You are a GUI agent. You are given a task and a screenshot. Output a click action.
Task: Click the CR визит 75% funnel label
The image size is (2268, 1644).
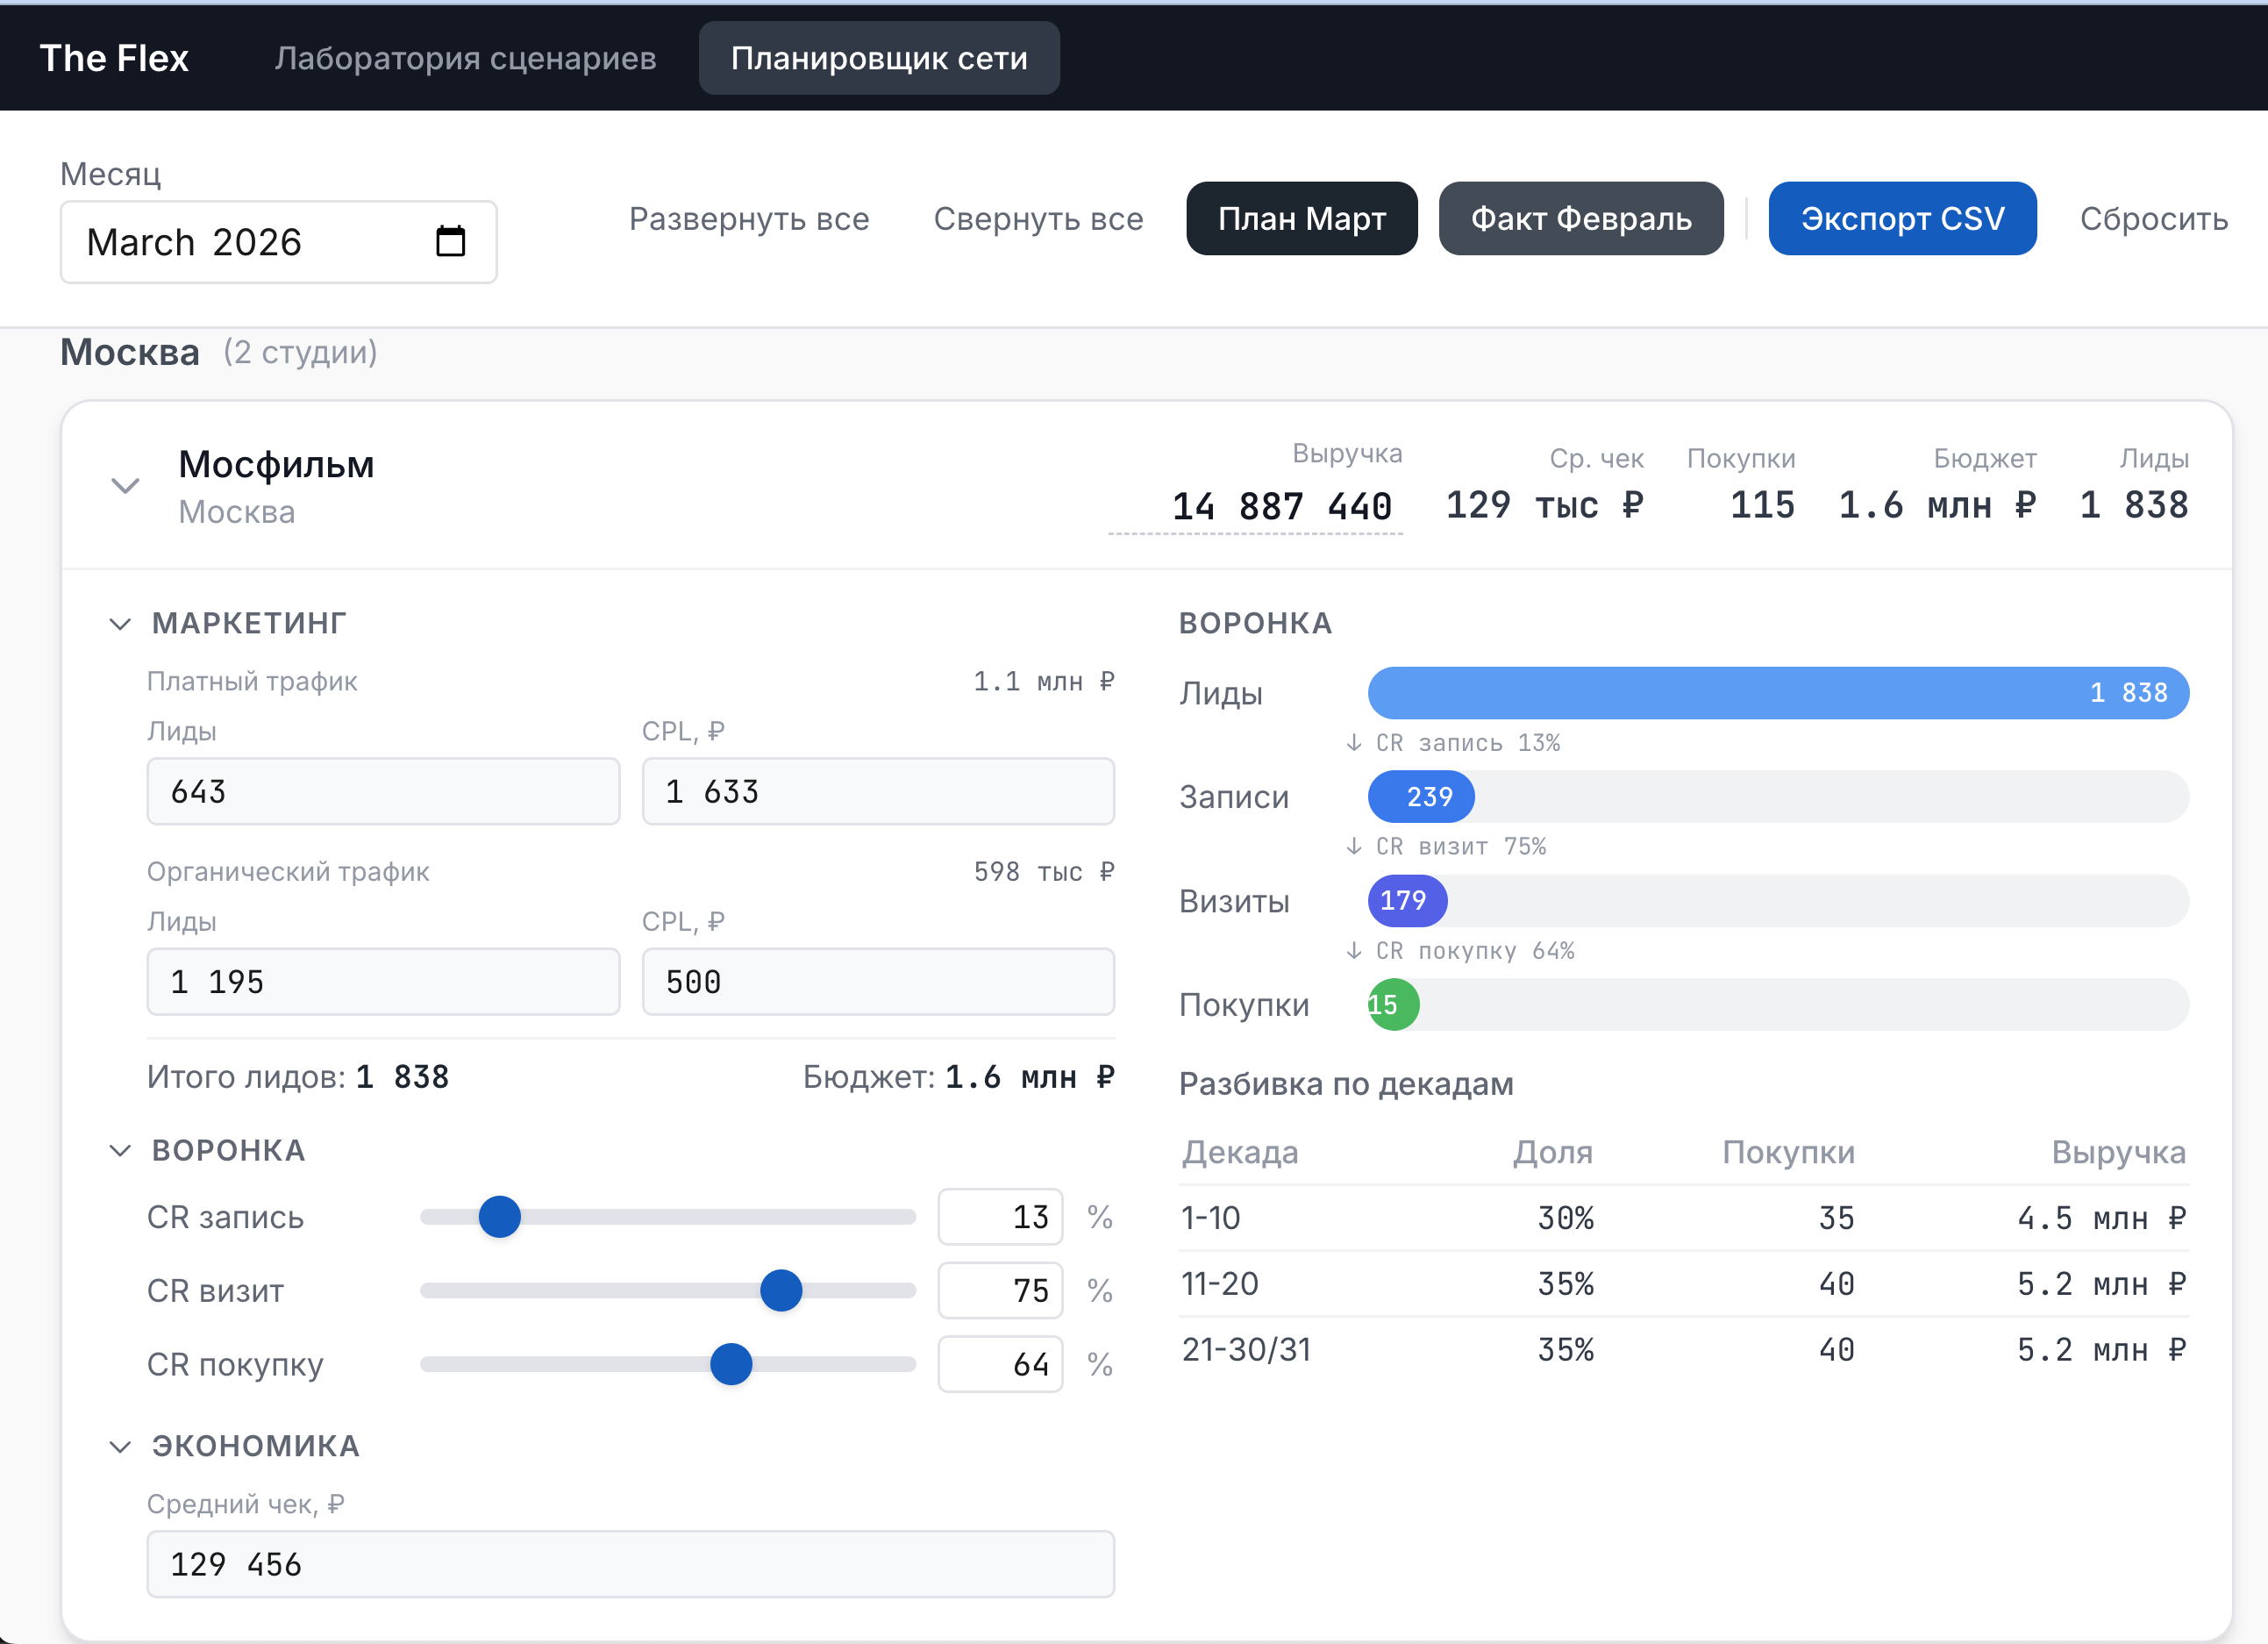tap(1461, 847)
